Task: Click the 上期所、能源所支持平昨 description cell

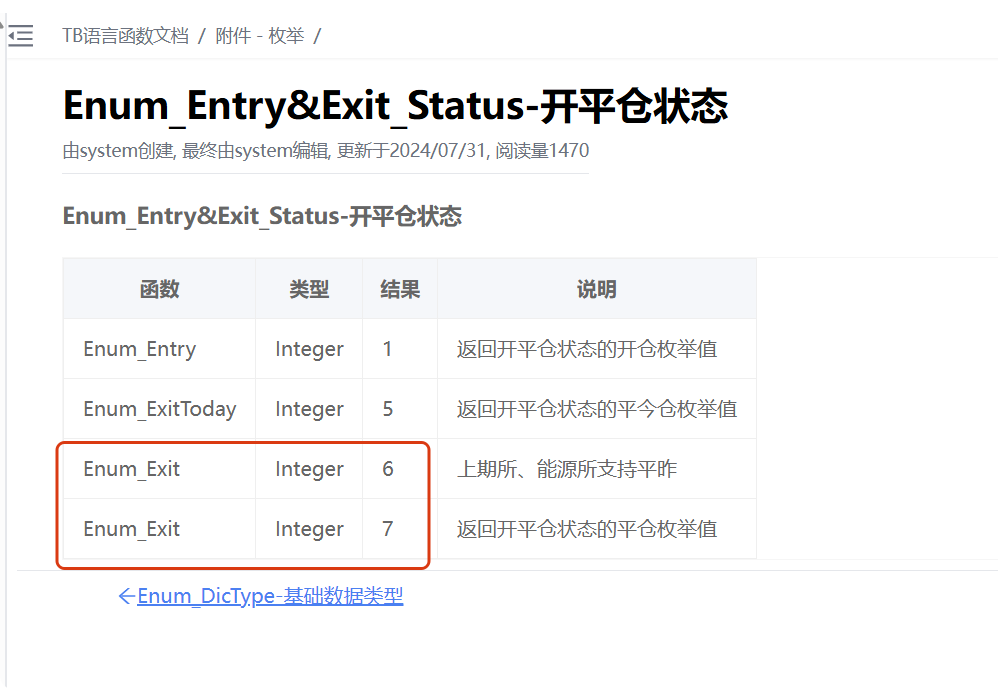Action: [567, 469]
